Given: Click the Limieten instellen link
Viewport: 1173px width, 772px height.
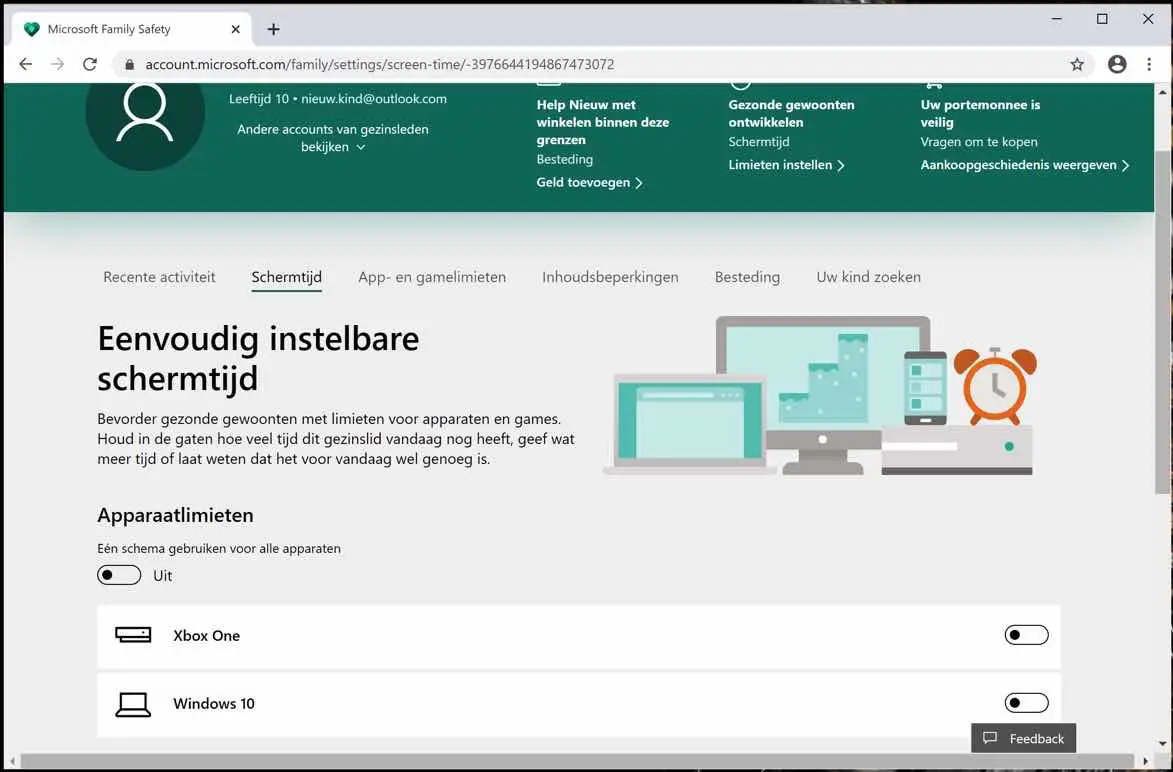Looking at the screenshot, I should click(787, 165).
